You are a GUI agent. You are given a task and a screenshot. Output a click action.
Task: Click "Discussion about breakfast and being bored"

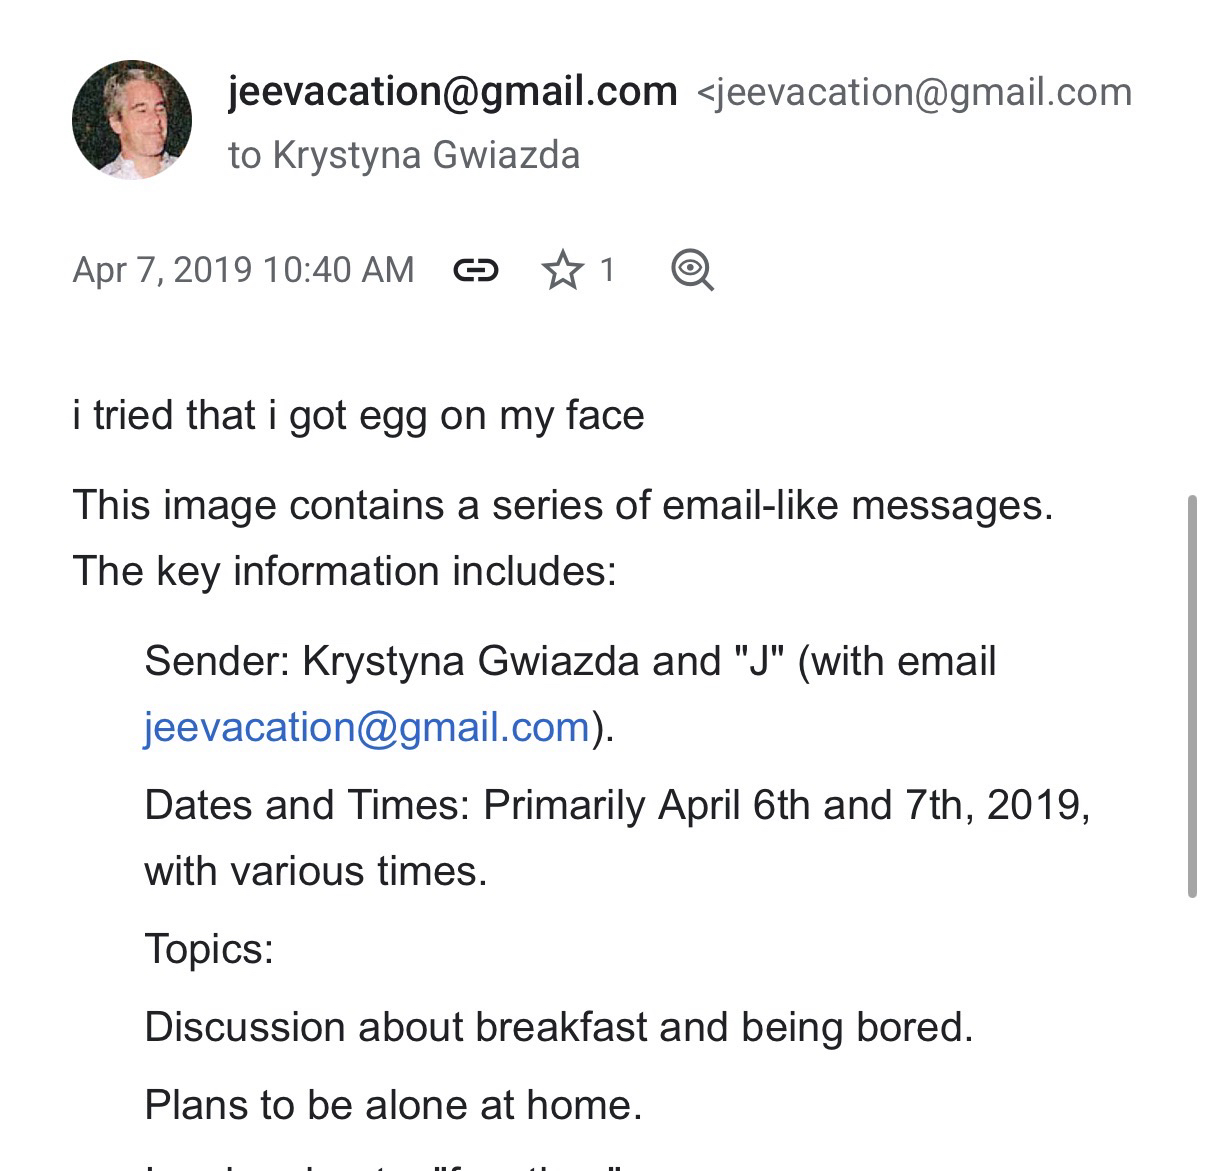(x=558, y=1027)
